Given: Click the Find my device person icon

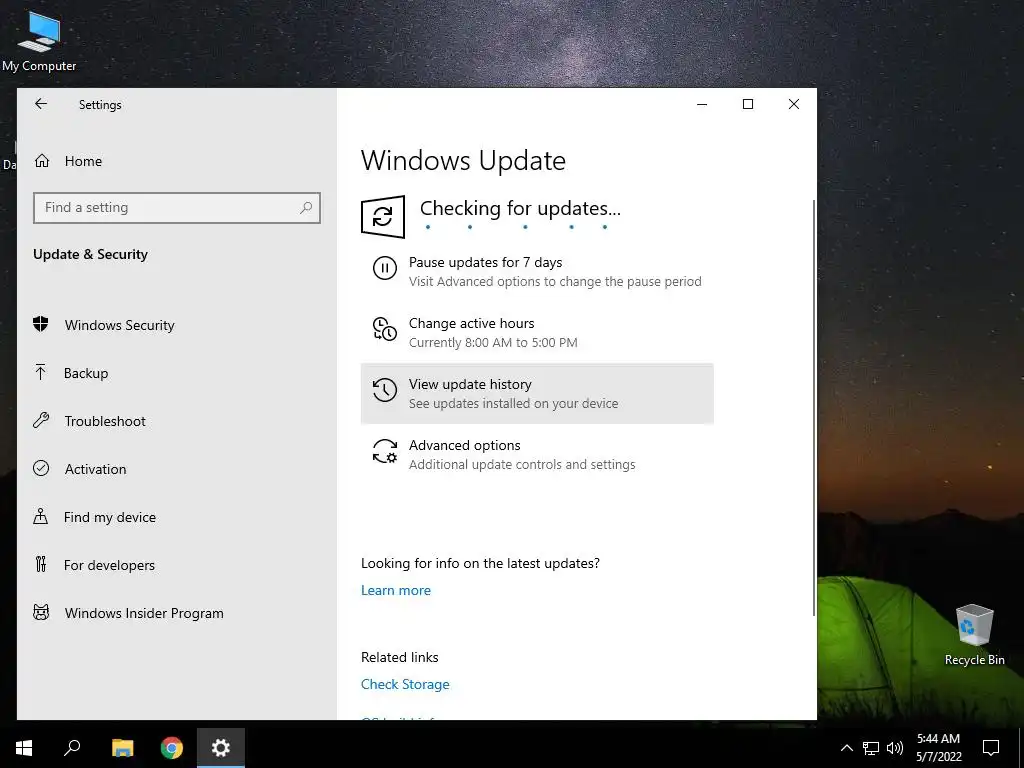Looking at the screenshot, I should (x=40, y=516).
